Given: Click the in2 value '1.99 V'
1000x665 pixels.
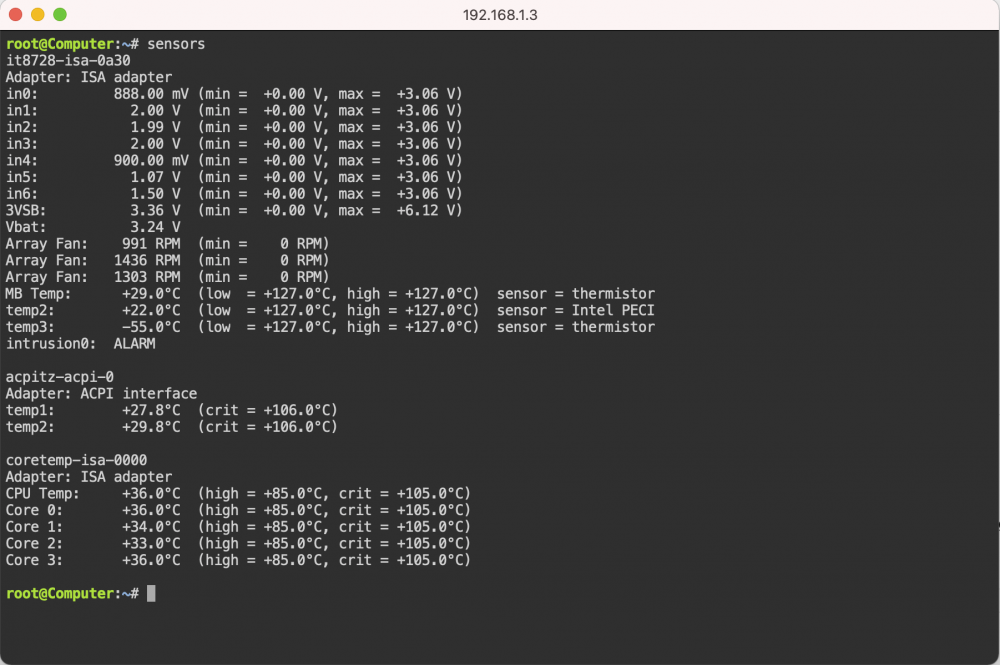Looking at the screenshot, I should 156,127.
